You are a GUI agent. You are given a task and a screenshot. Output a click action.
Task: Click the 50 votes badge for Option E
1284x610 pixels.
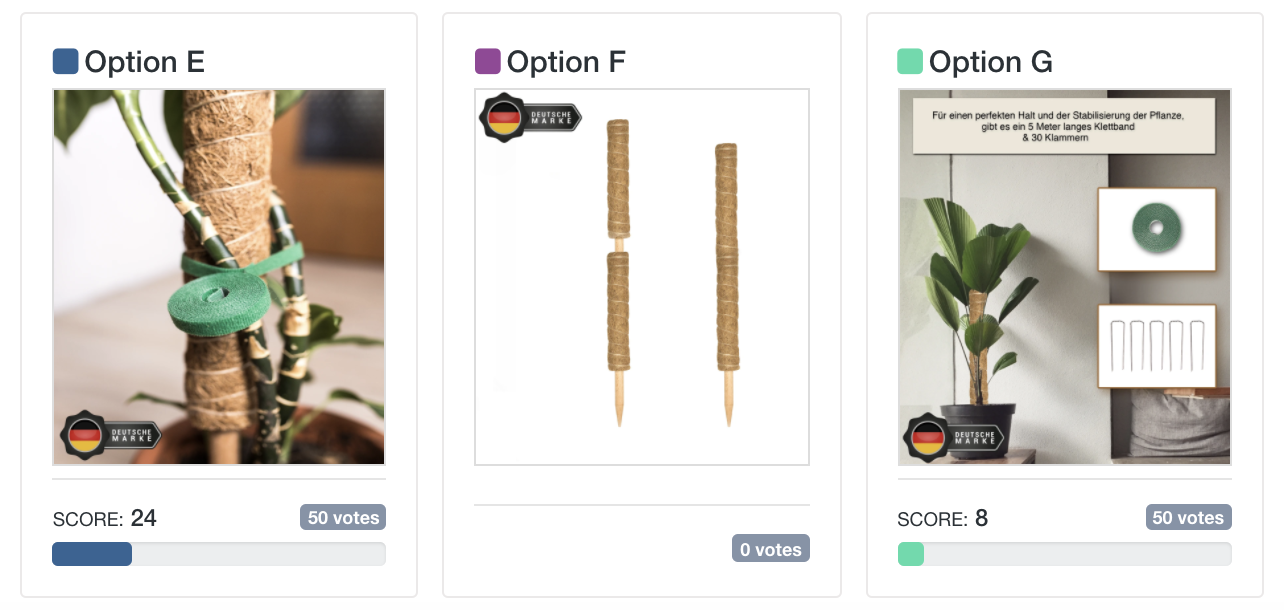[x=343, y=518]
